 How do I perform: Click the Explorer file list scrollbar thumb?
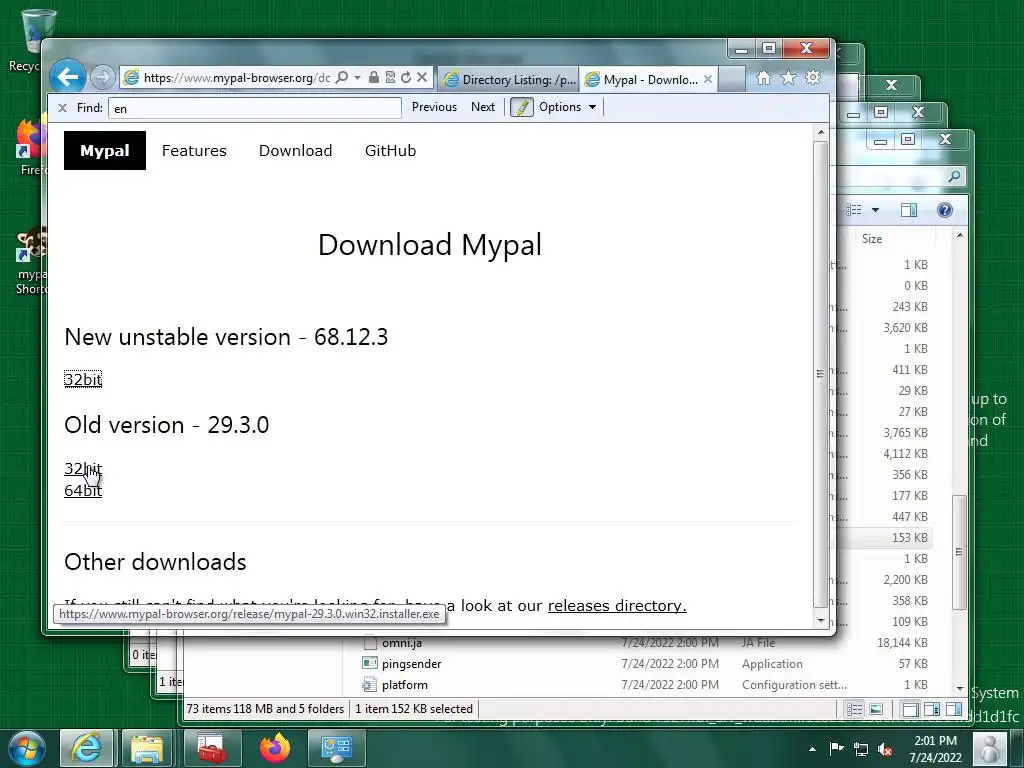coord(959,552)
